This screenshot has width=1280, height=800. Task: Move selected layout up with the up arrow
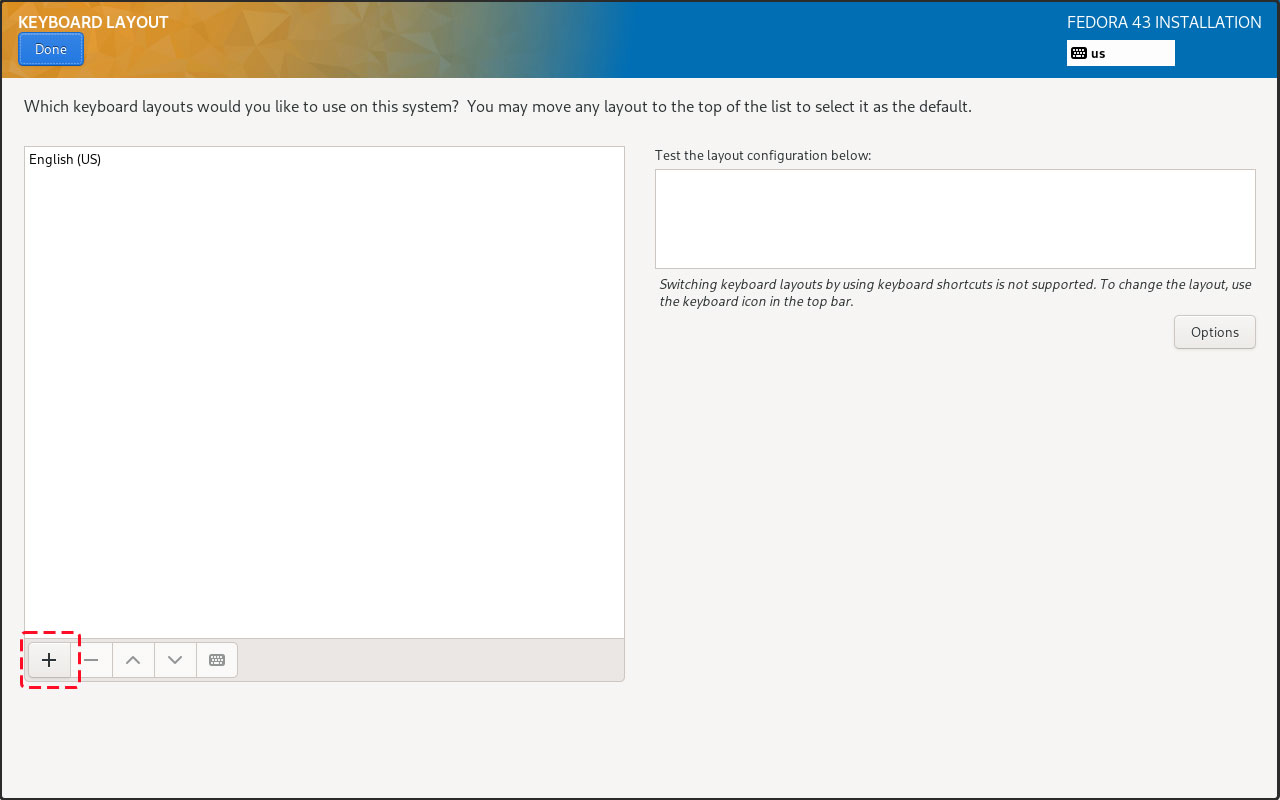pos(133,660)
